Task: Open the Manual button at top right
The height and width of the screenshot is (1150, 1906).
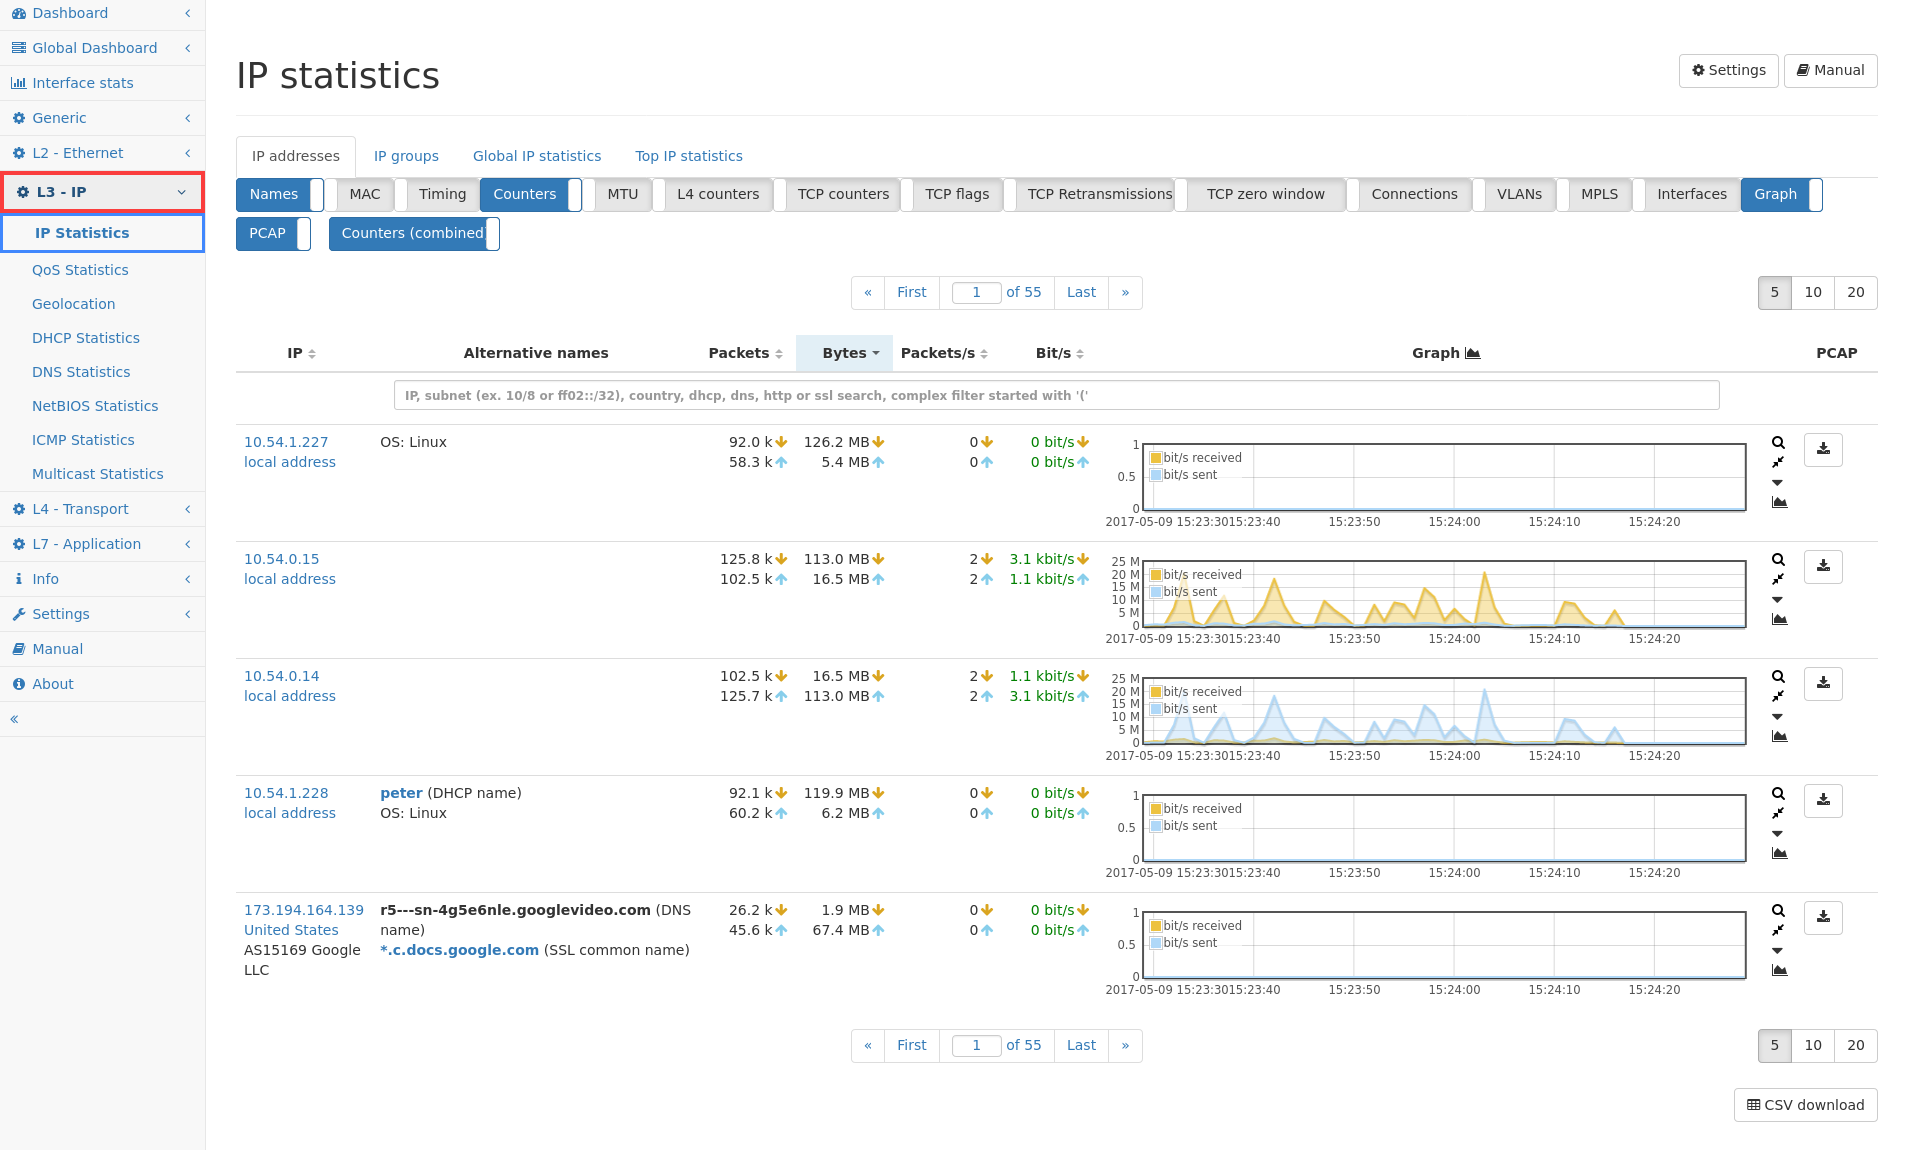Action: click(x=1830, y=70)
